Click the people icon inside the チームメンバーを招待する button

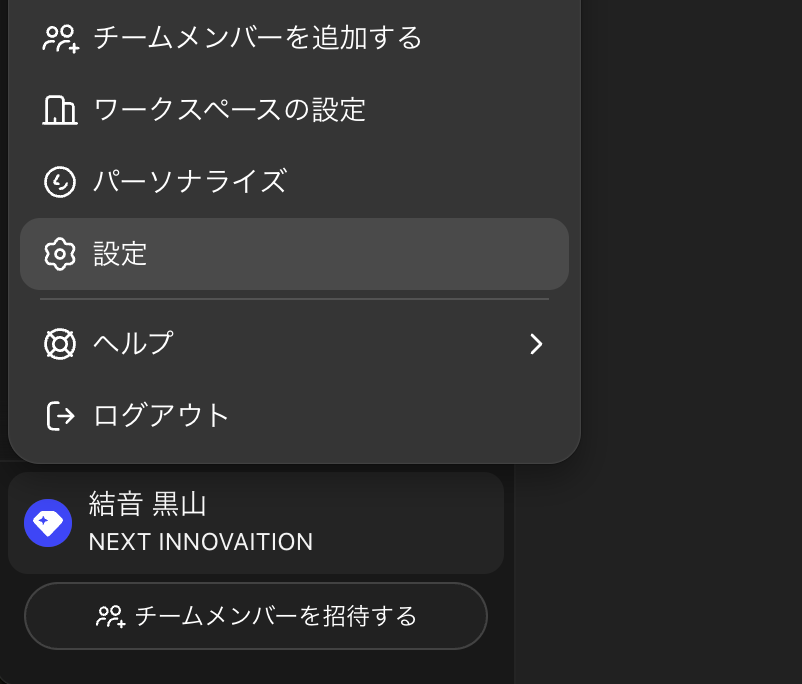(x=110, y=616)
